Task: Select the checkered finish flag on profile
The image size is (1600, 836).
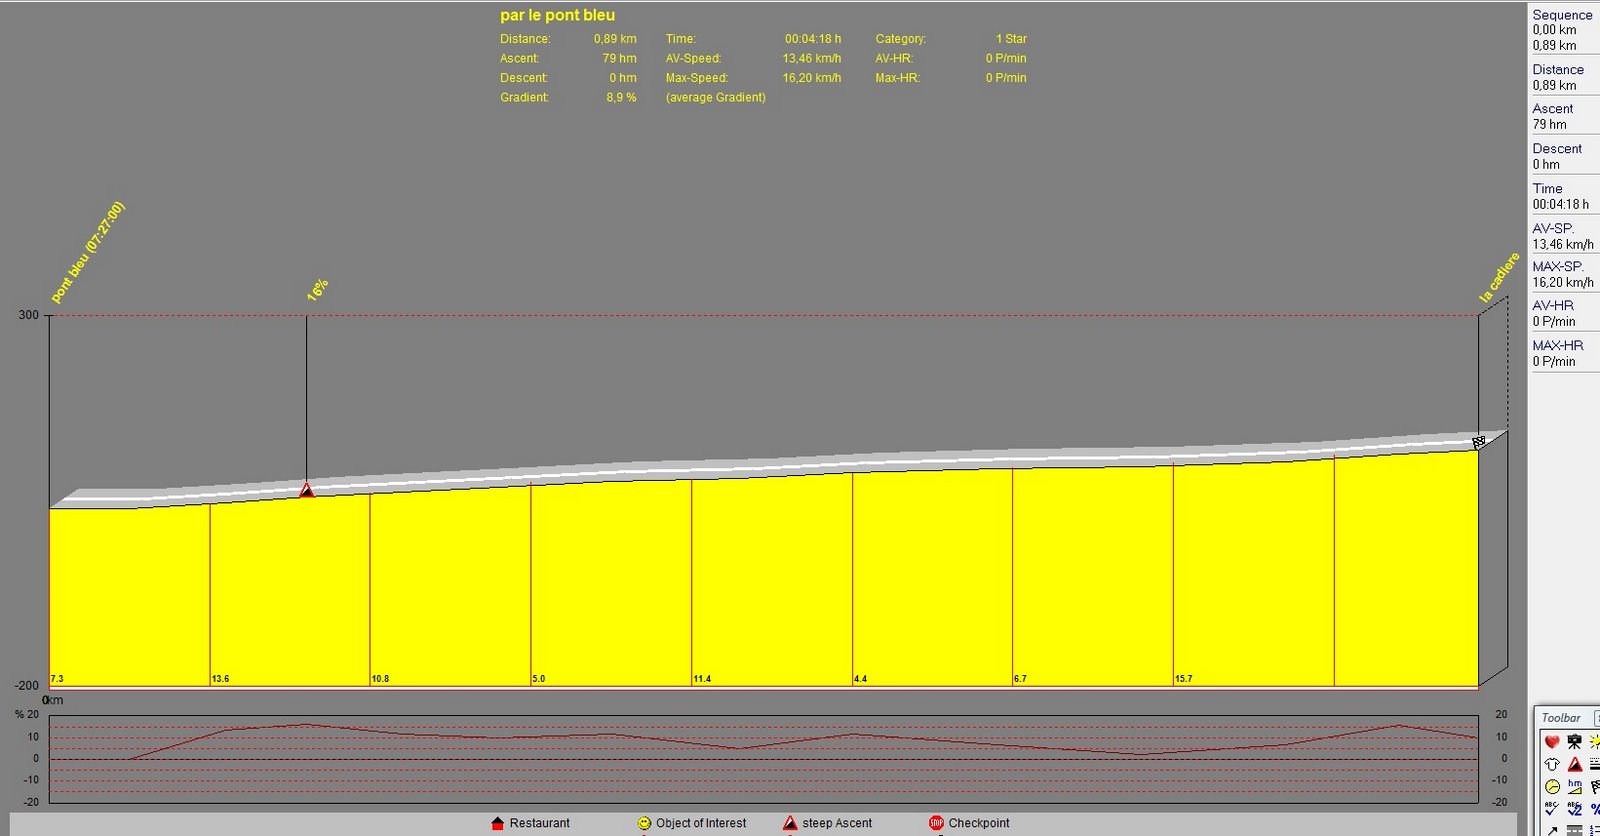Action: click(1479, 442)
